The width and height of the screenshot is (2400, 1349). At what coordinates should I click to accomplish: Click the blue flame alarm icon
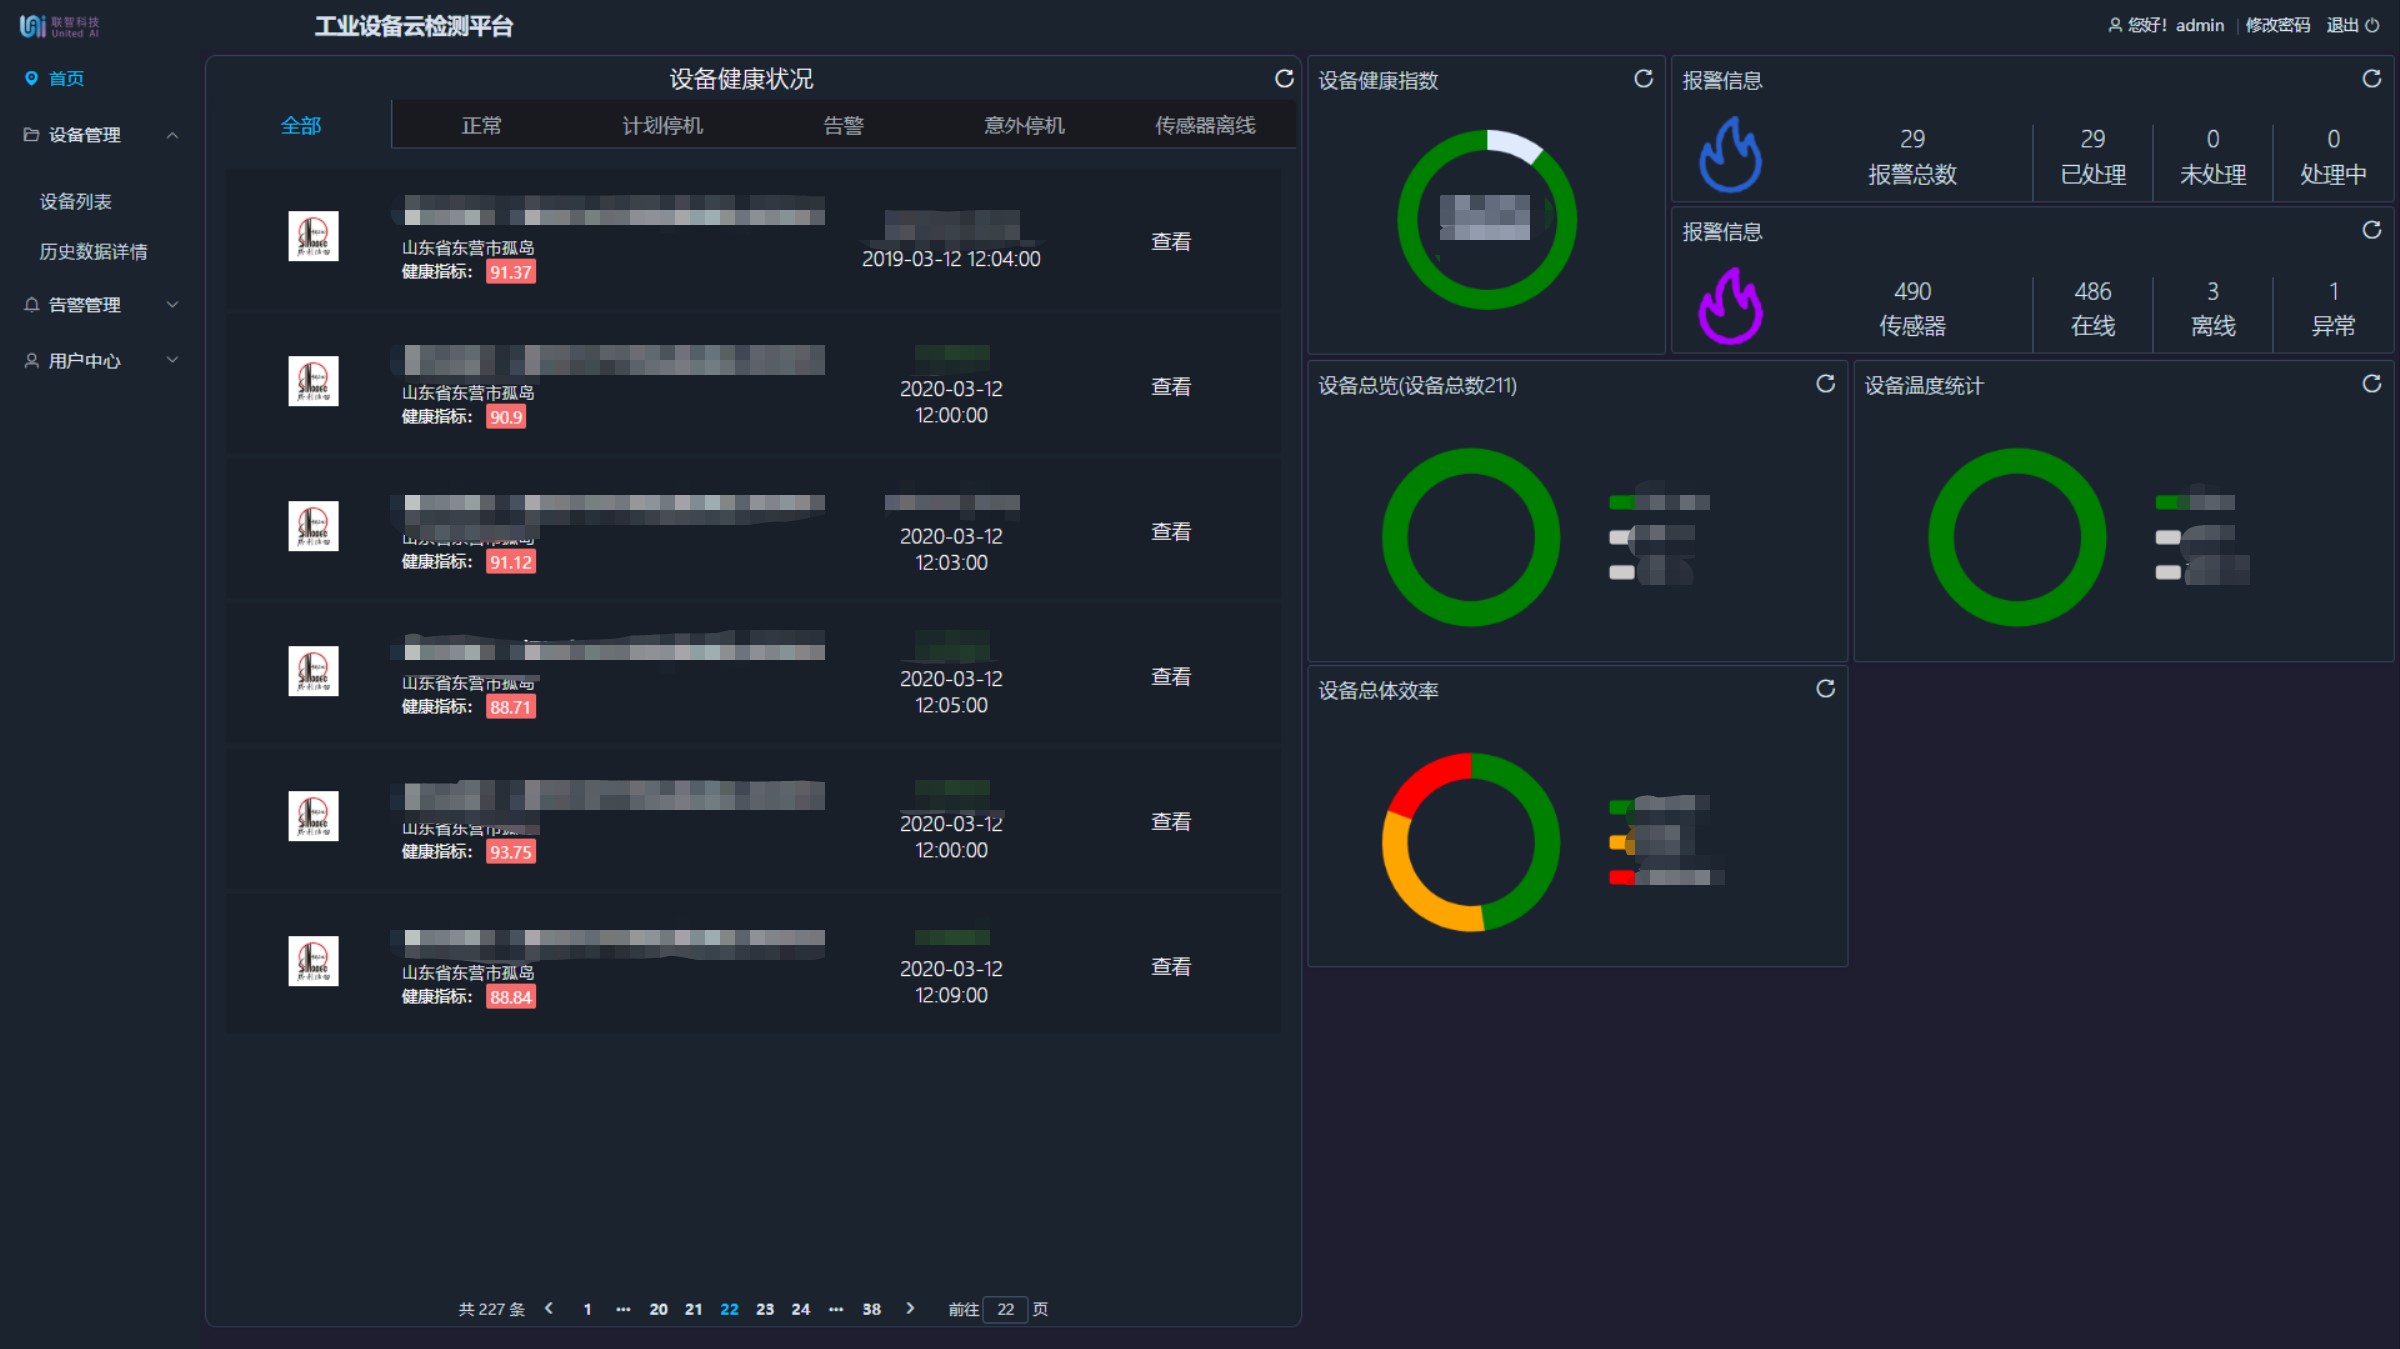pos(1730,155)
